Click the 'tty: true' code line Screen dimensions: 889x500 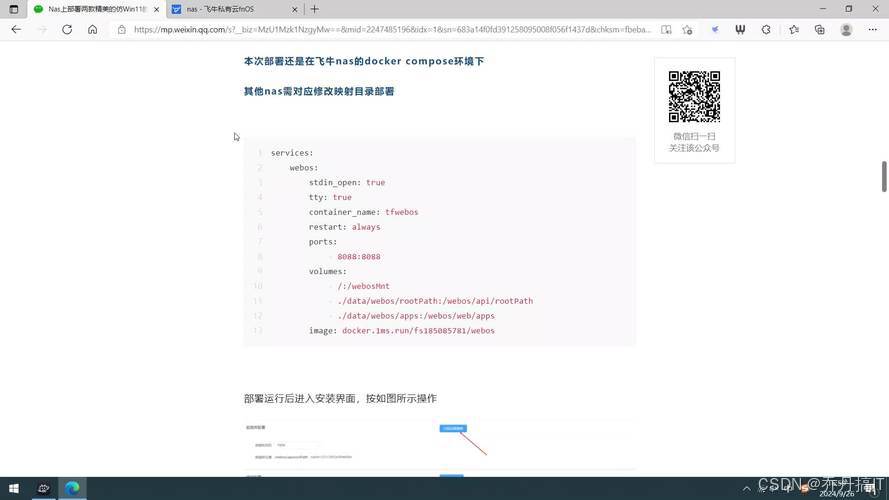(330, 197)
